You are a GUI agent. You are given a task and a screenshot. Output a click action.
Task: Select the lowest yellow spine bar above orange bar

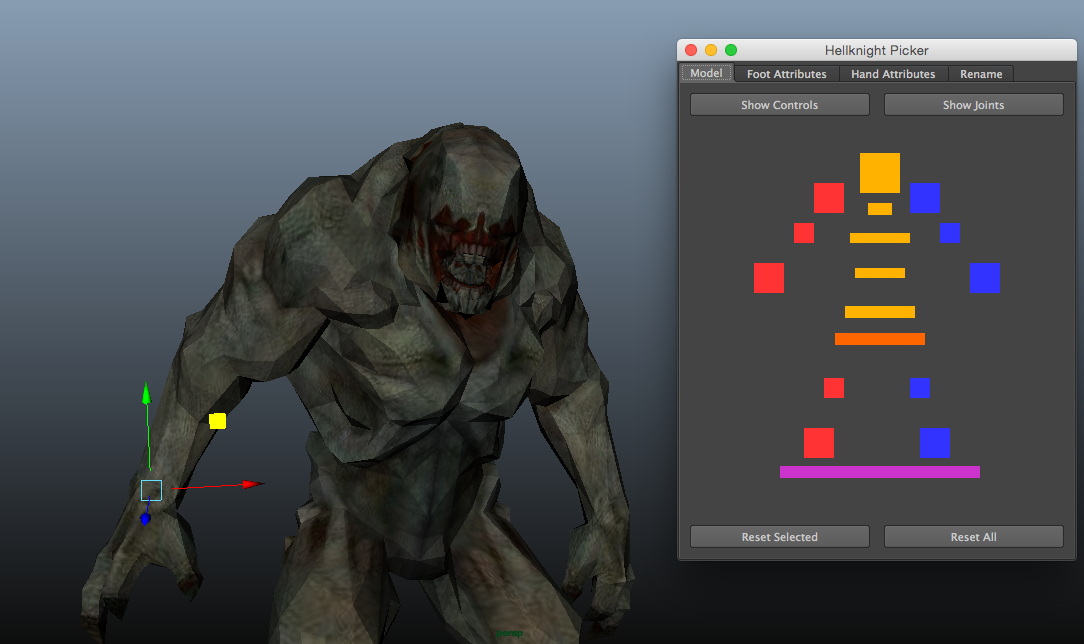(x=879, y=312)
